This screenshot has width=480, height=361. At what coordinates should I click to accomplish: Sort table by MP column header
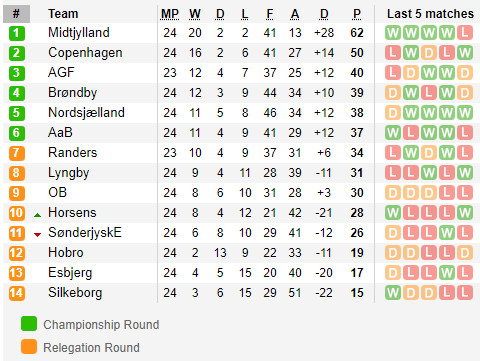point(170,14)
